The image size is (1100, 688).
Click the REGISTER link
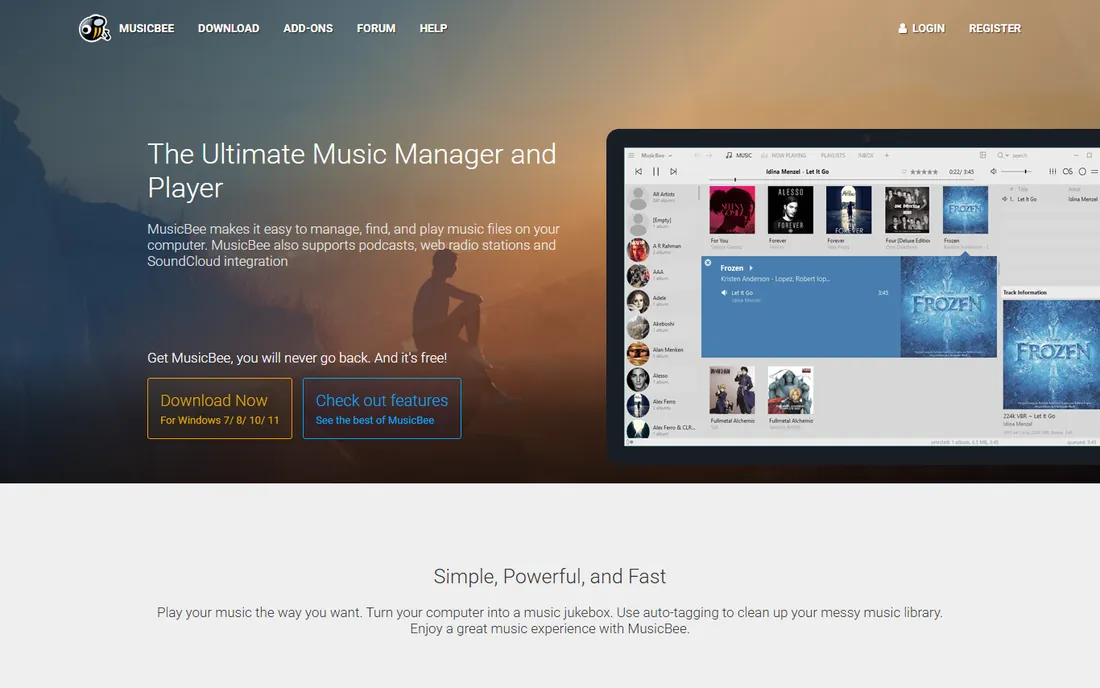click(995, 28)
